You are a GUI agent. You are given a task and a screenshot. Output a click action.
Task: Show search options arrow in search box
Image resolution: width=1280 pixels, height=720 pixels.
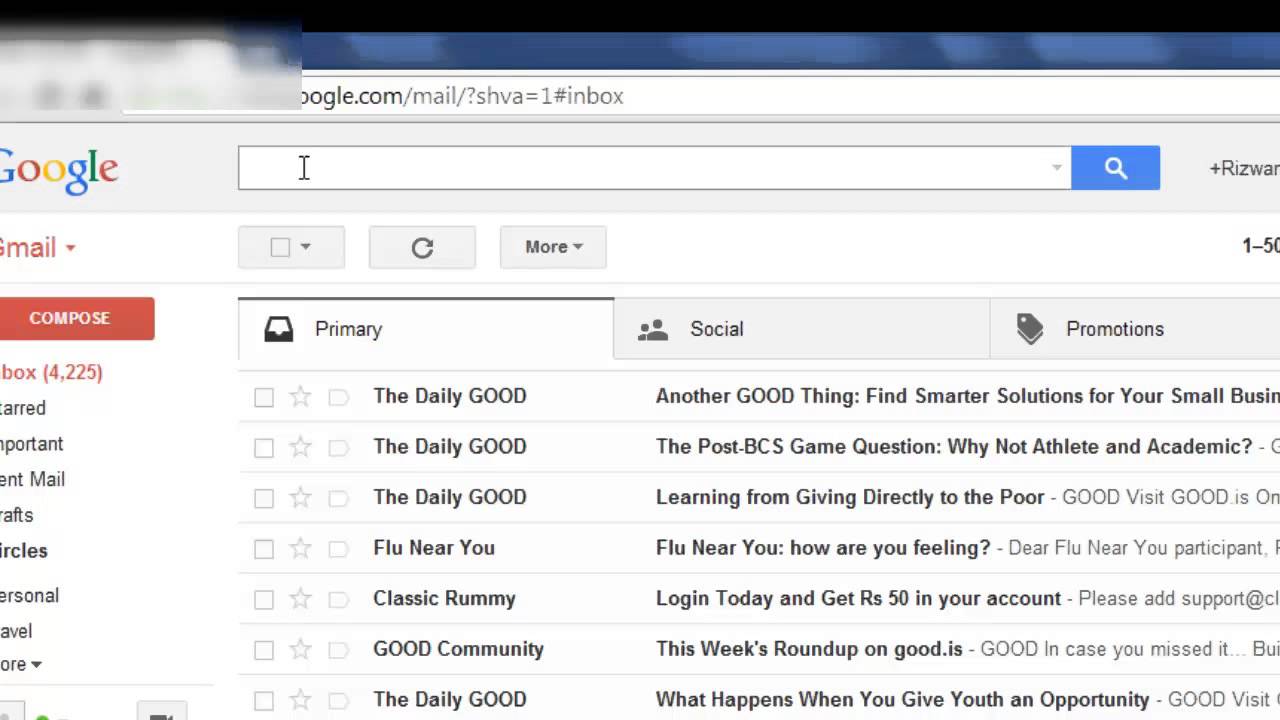click(x=1056, y=168)
